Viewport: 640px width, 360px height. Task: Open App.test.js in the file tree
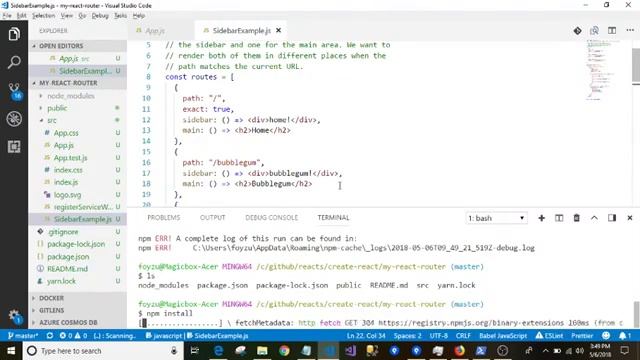70,158
